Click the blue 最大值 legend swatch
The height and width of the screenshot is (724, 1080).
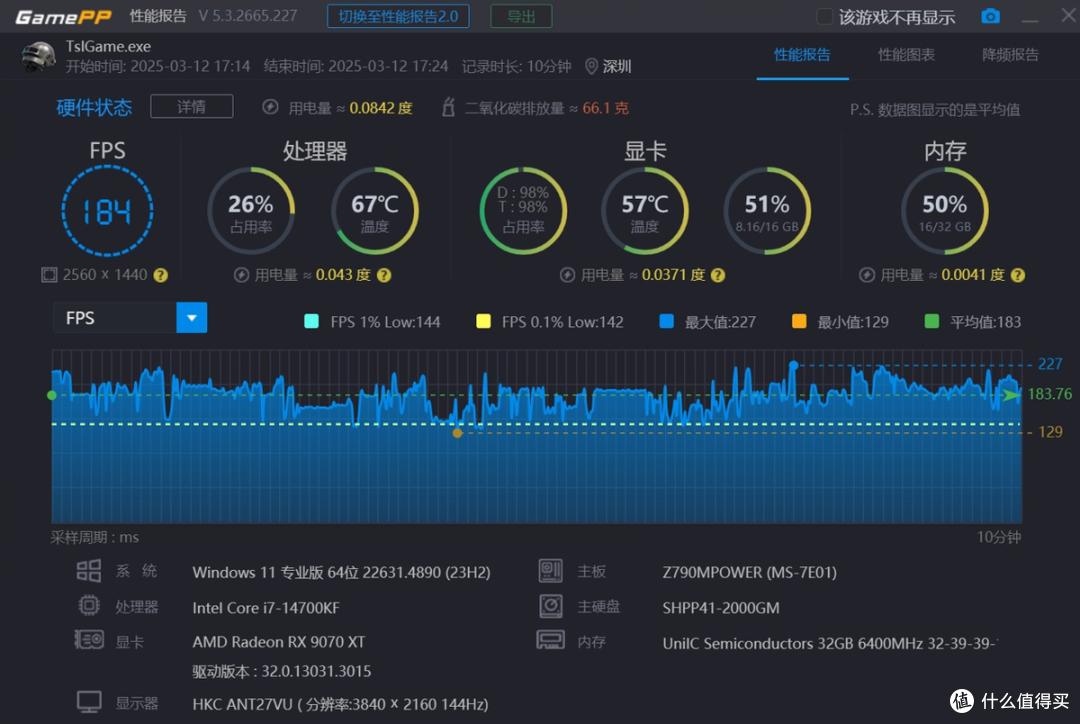[667, 322]
